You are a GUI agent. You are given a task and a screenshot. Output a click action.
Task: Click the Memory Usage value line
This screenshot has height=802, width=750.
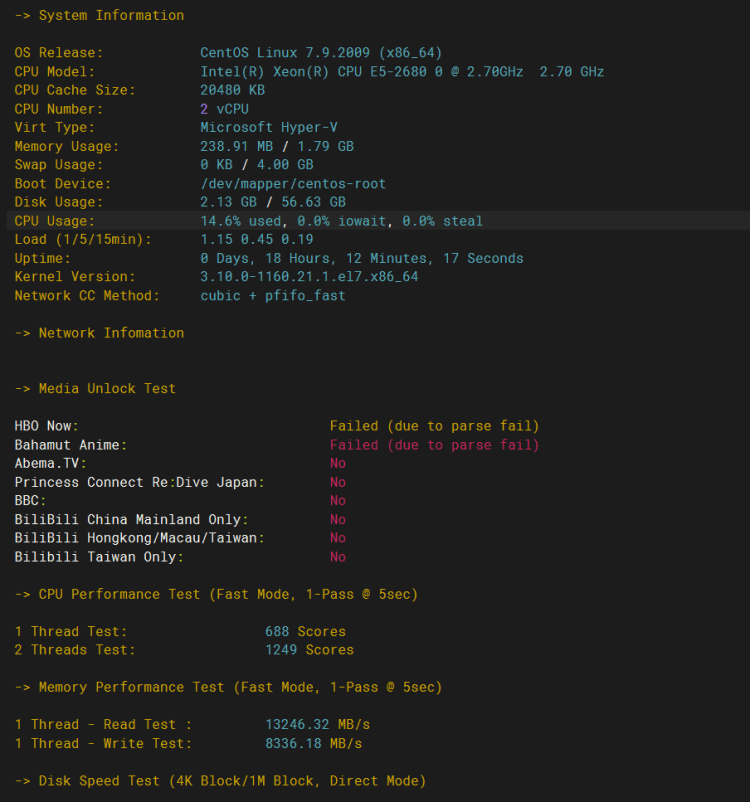[277, 146]
